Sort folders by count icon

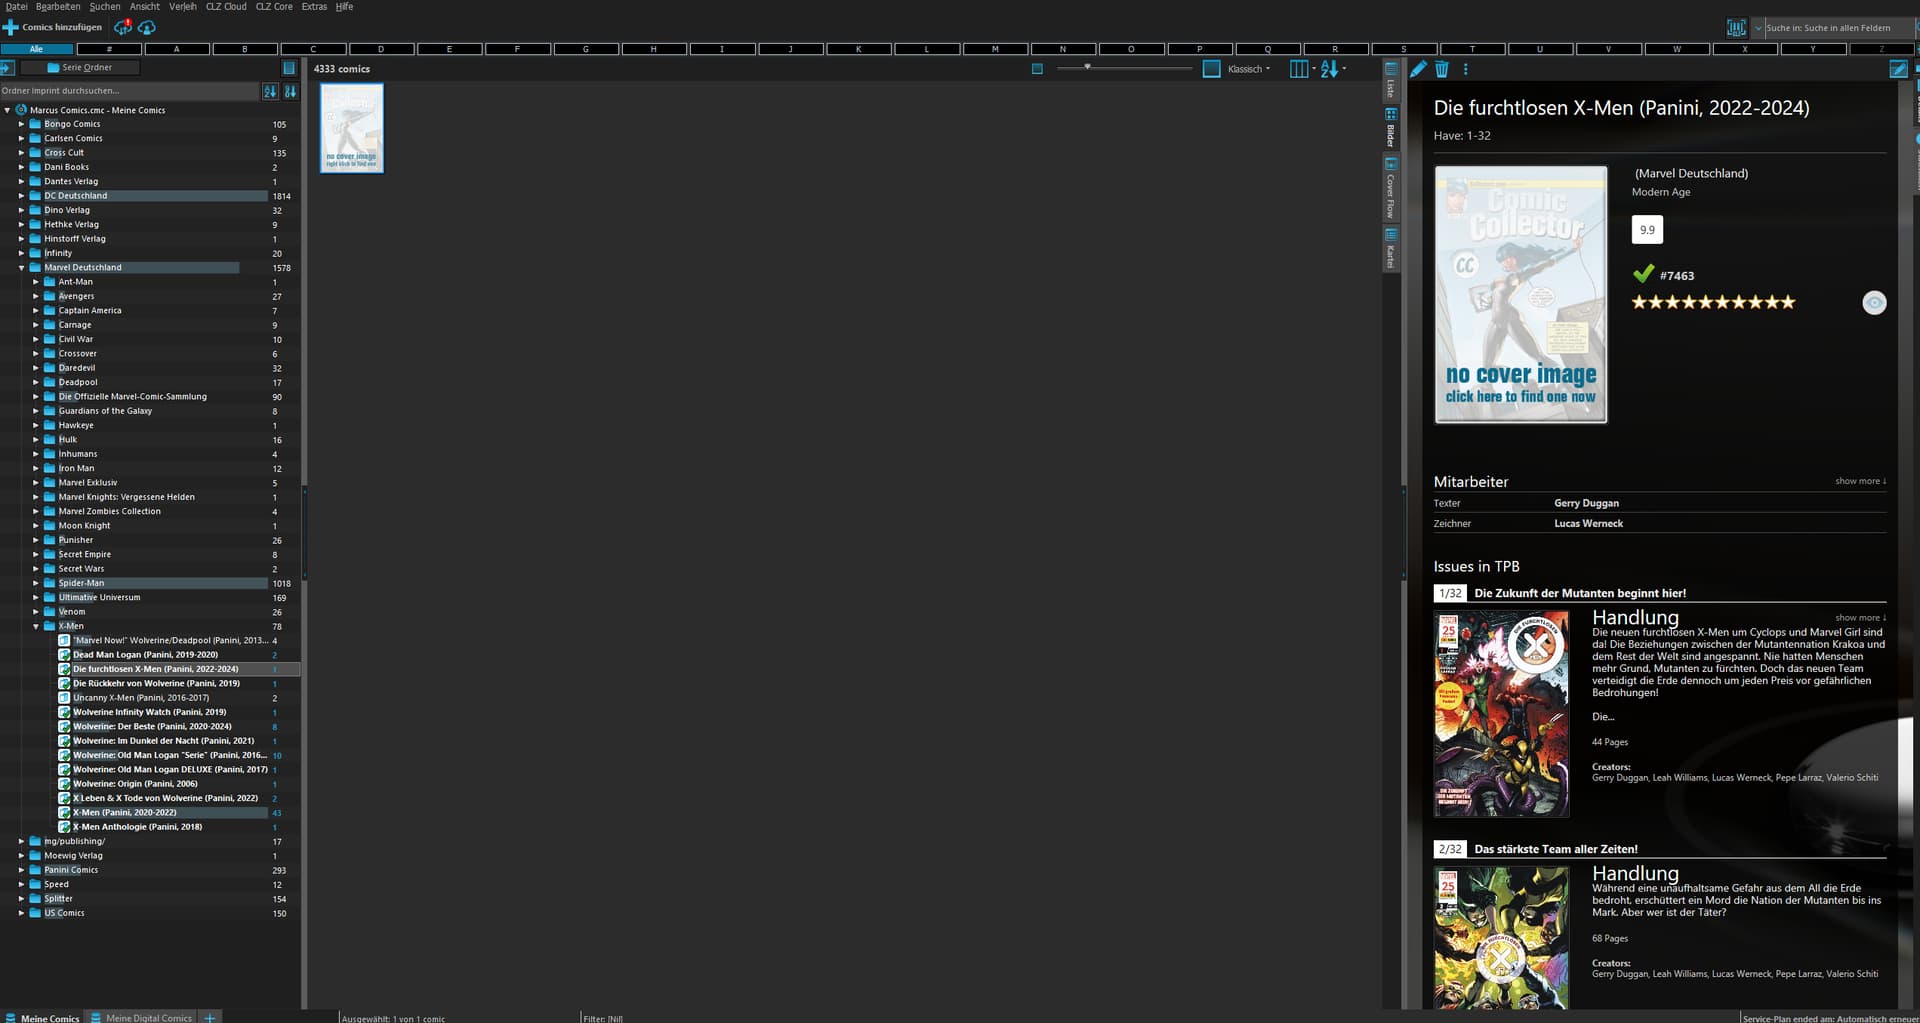pyautogui.click(x=290, y=91)
